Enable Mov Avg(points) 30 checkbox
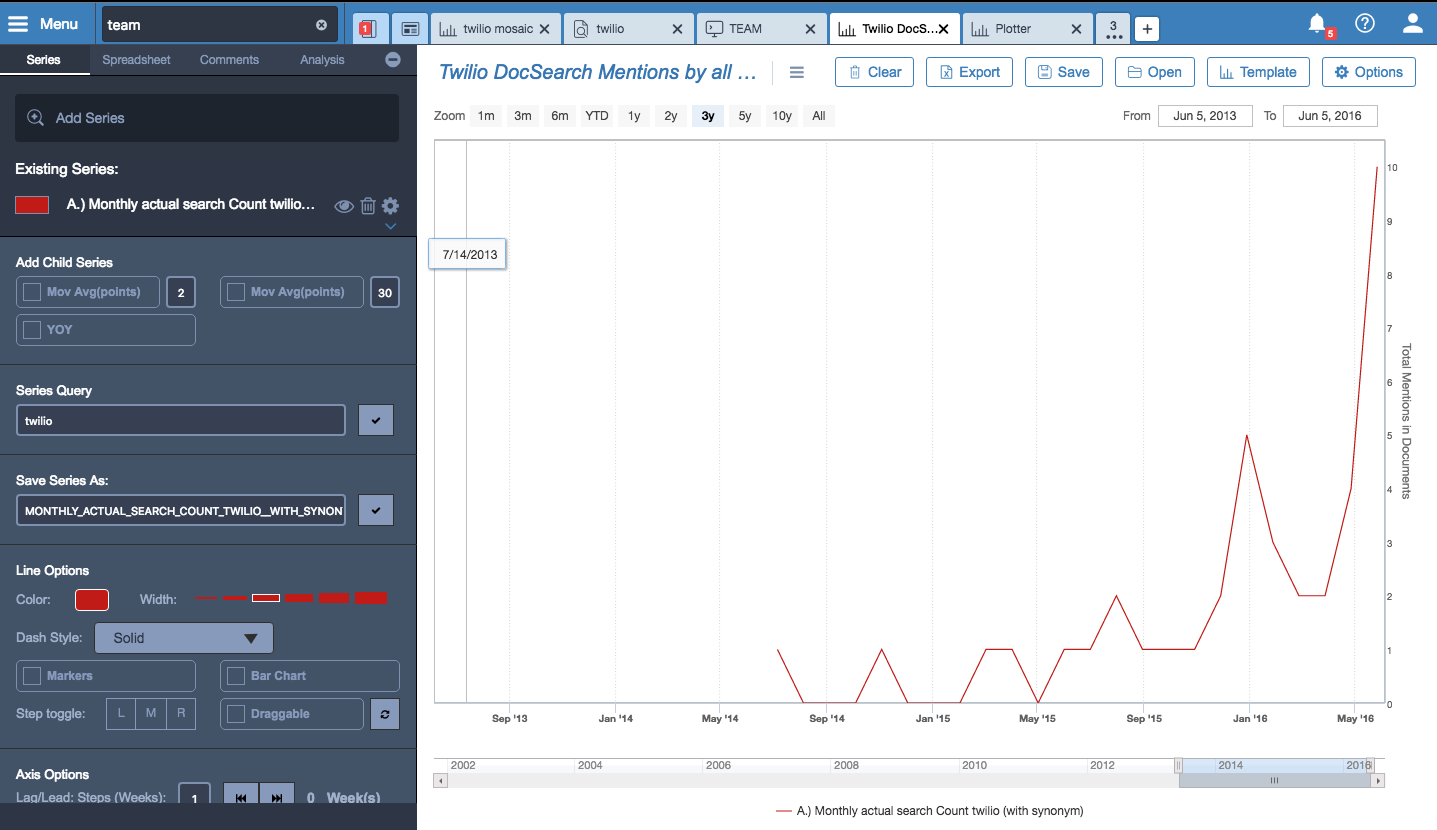The width and height of the screenshot is (1437, 830). coord(236,292)
